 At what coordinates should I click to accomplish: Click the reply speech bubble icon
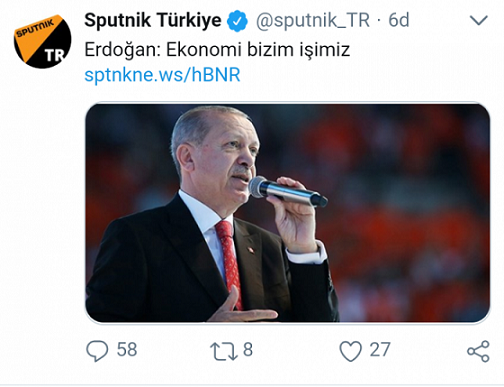(x=97, y=351)
